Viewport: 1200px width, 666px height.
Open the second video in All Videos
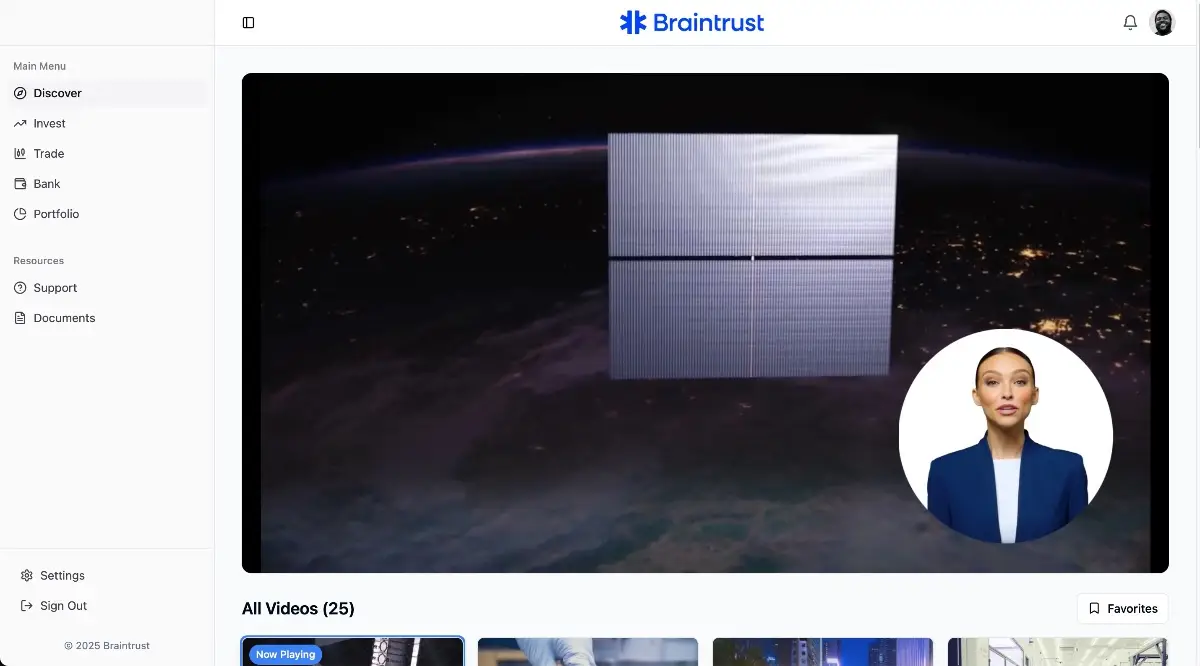587,652
